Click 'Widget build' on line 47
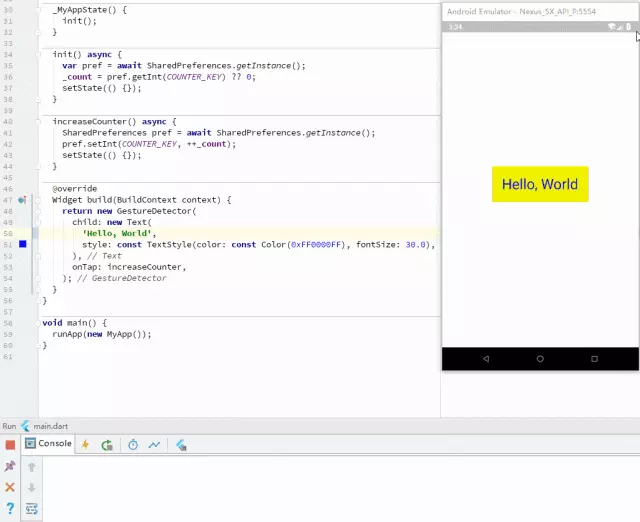 pos(82,200)
